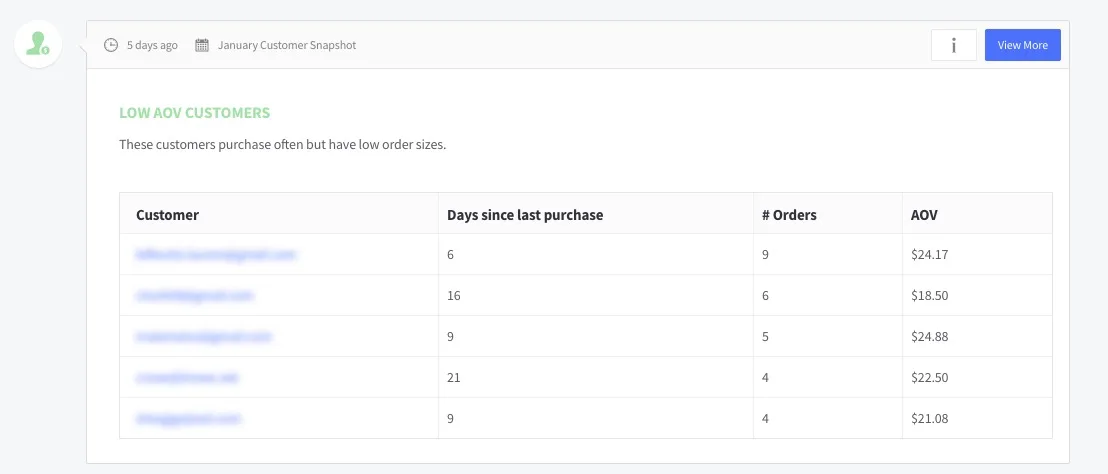Sort by Days since last purchase header
Viewport: 1108px width, 474px height.
pyautogui.click(x=525, y=214)
